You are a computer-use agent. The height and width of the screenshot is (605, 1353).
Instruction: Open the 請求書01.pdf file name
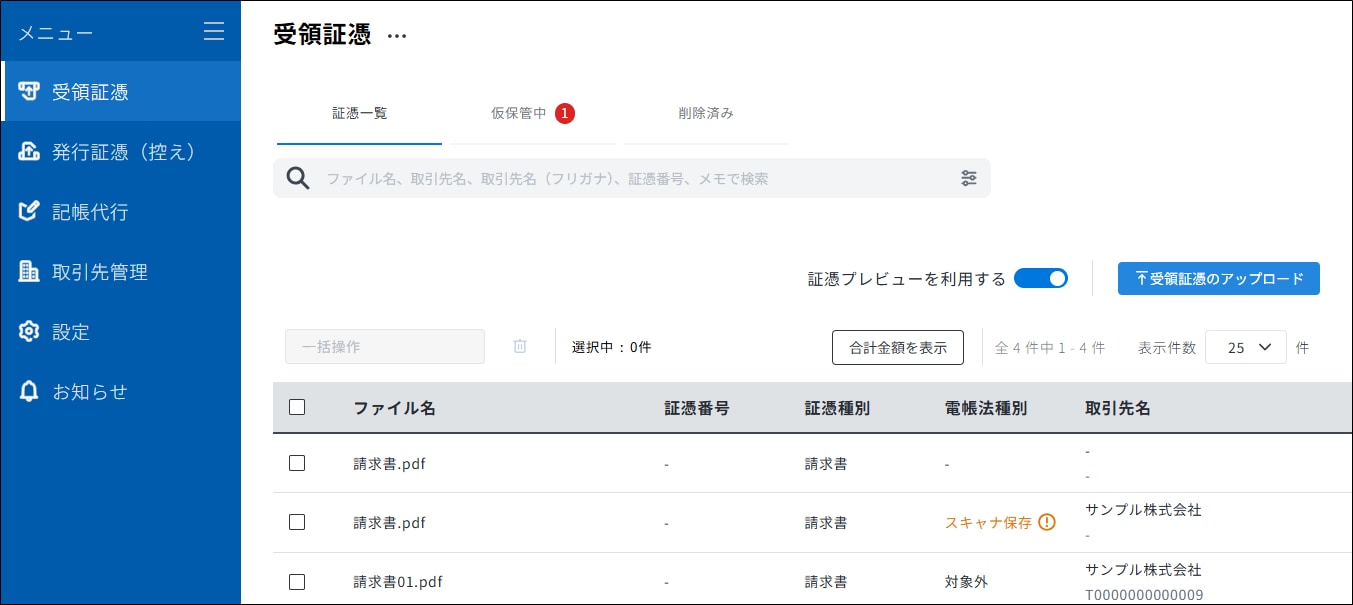[x=398, y=582]
